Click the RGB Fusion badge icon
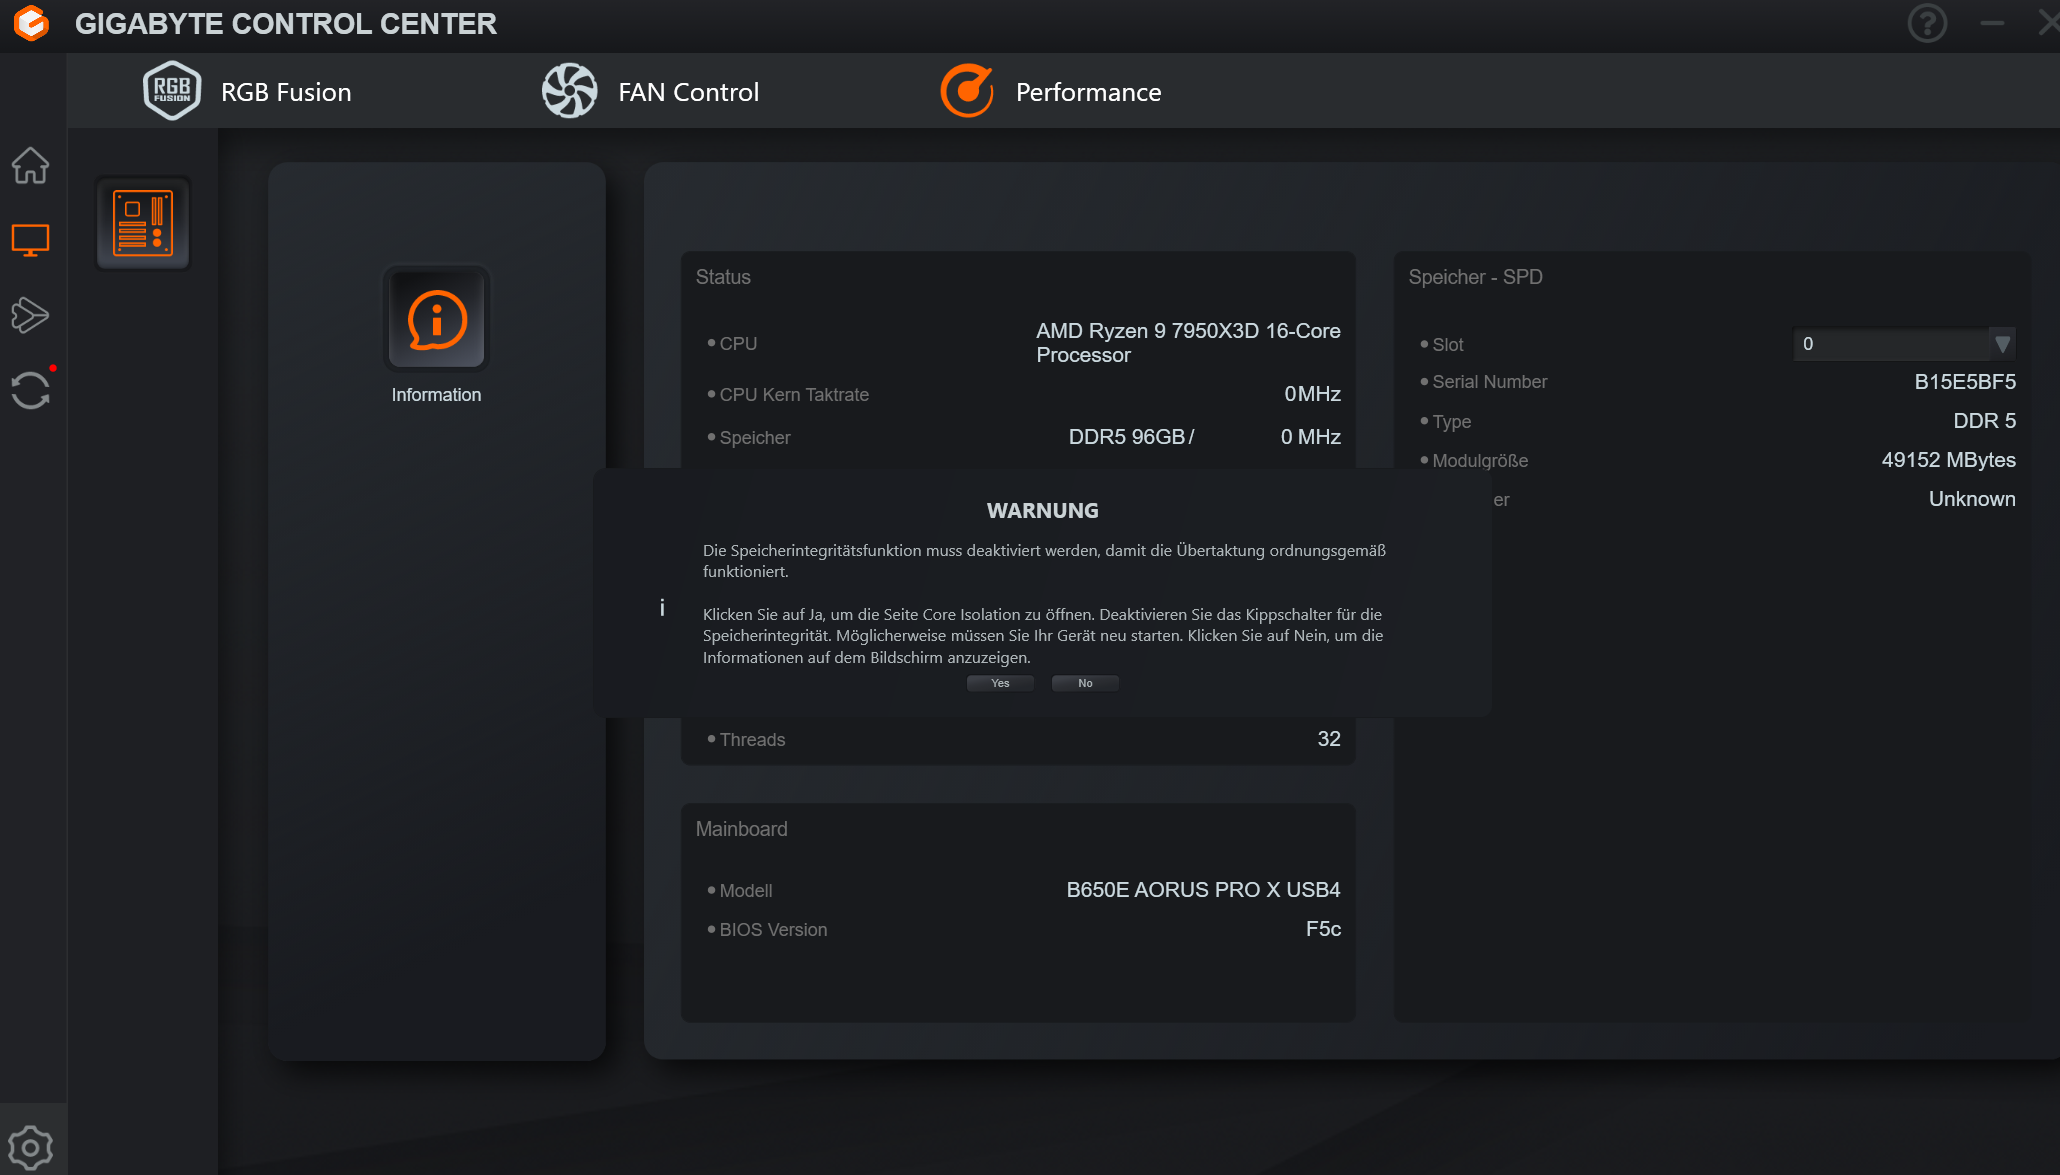This screenshot has width=2060, height=1175. tap(172, 91)
